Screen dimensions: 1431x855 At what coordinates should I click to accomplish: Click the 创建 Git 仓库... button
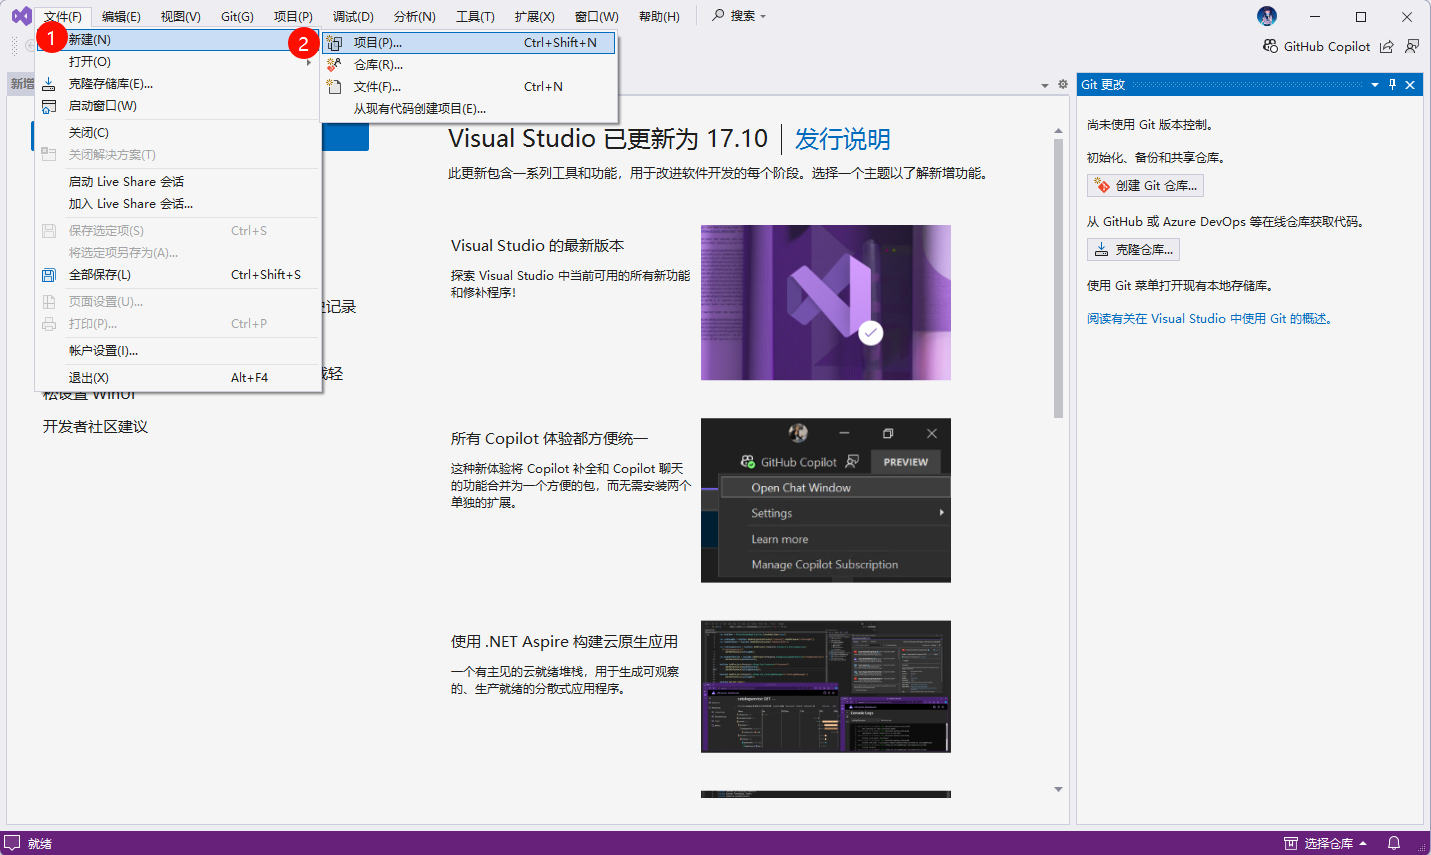point(1145,185)
